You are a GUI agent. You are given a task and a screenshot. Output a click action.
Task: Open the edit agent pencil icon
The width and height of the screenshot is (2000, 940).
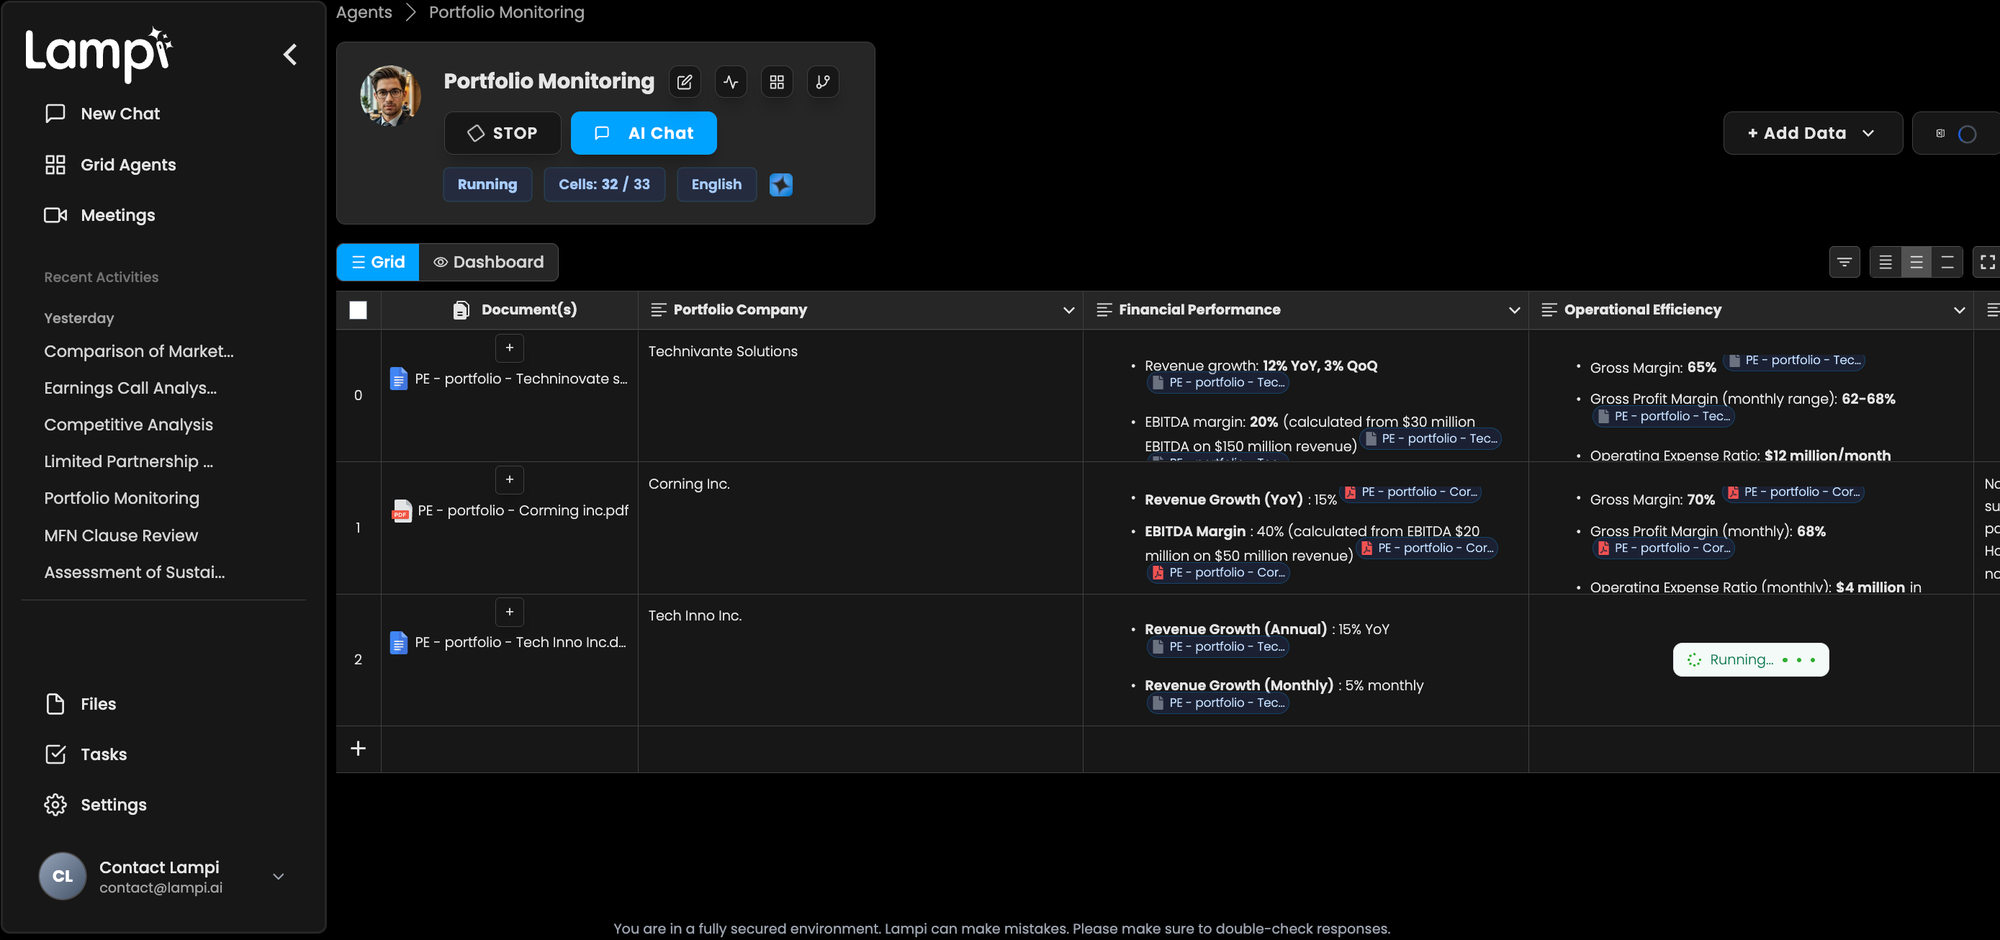click(685, 82)
